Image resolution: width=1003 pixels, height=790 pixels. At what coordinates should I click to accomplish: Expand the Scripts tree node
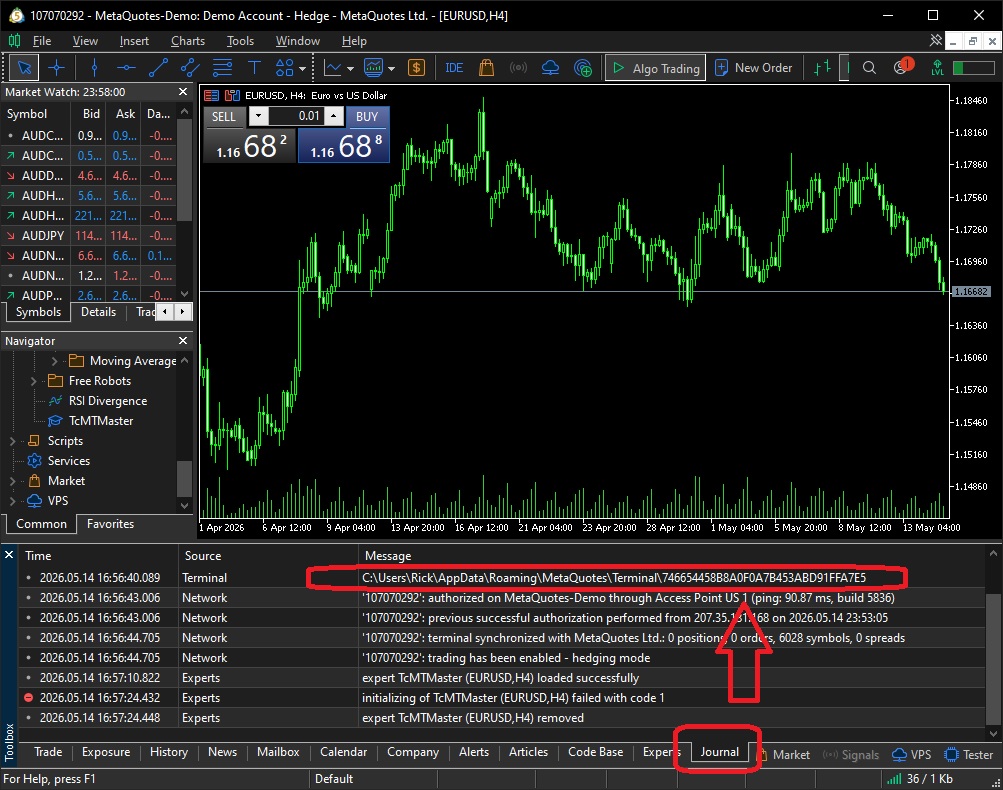click(x=13, y=441)
